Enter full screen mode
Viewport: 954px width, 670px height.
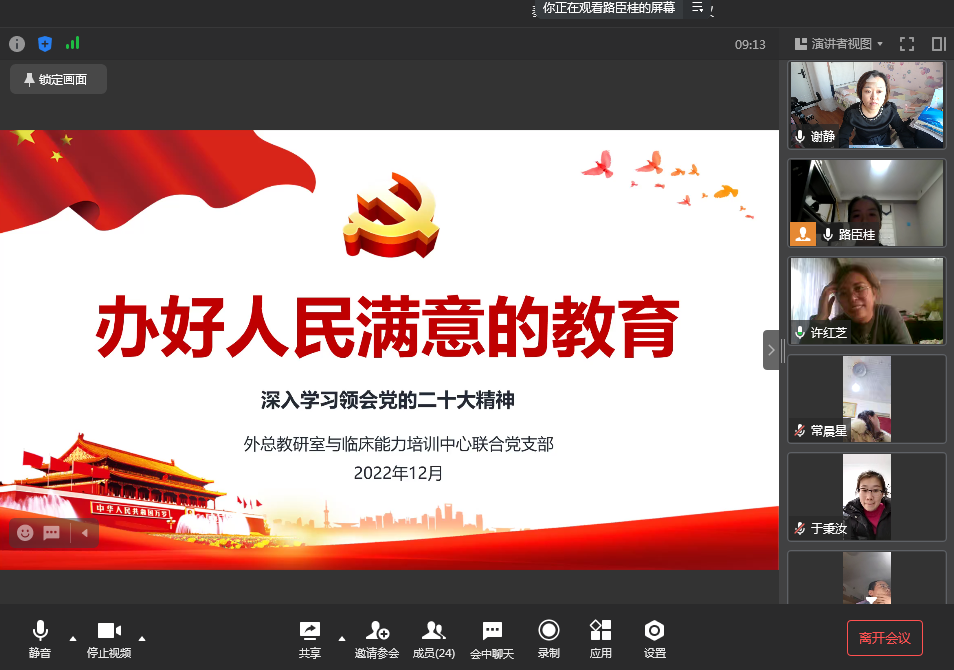pos(907,44)
